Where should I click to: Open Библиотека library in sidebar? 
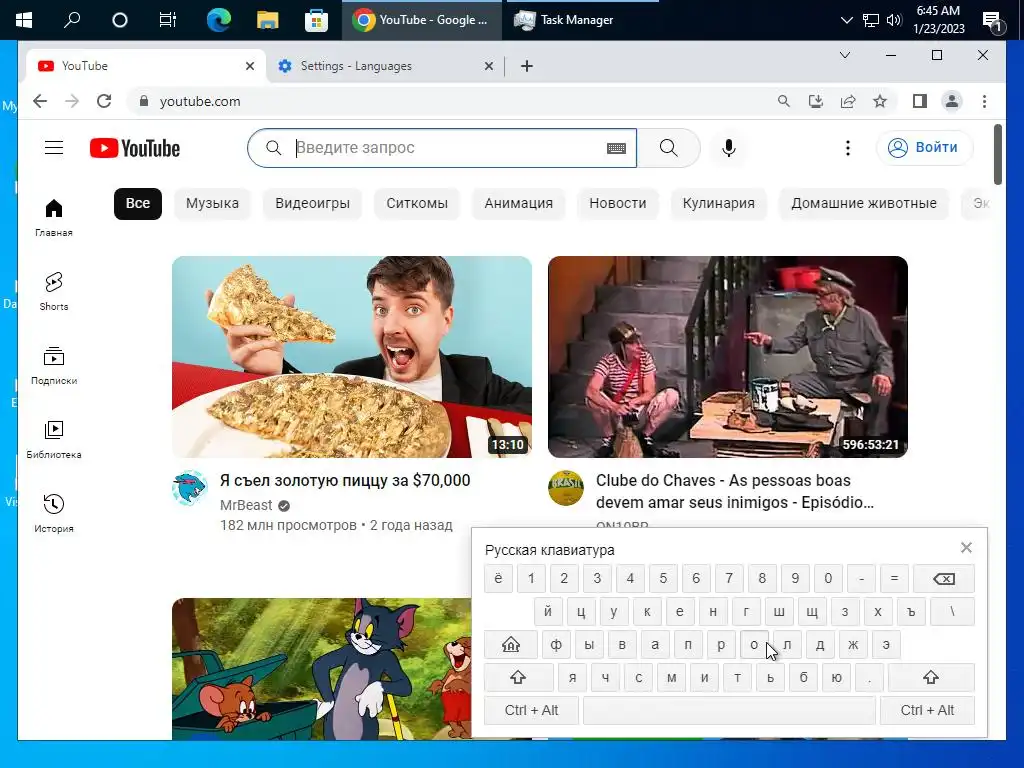click(x=54, y=440)
